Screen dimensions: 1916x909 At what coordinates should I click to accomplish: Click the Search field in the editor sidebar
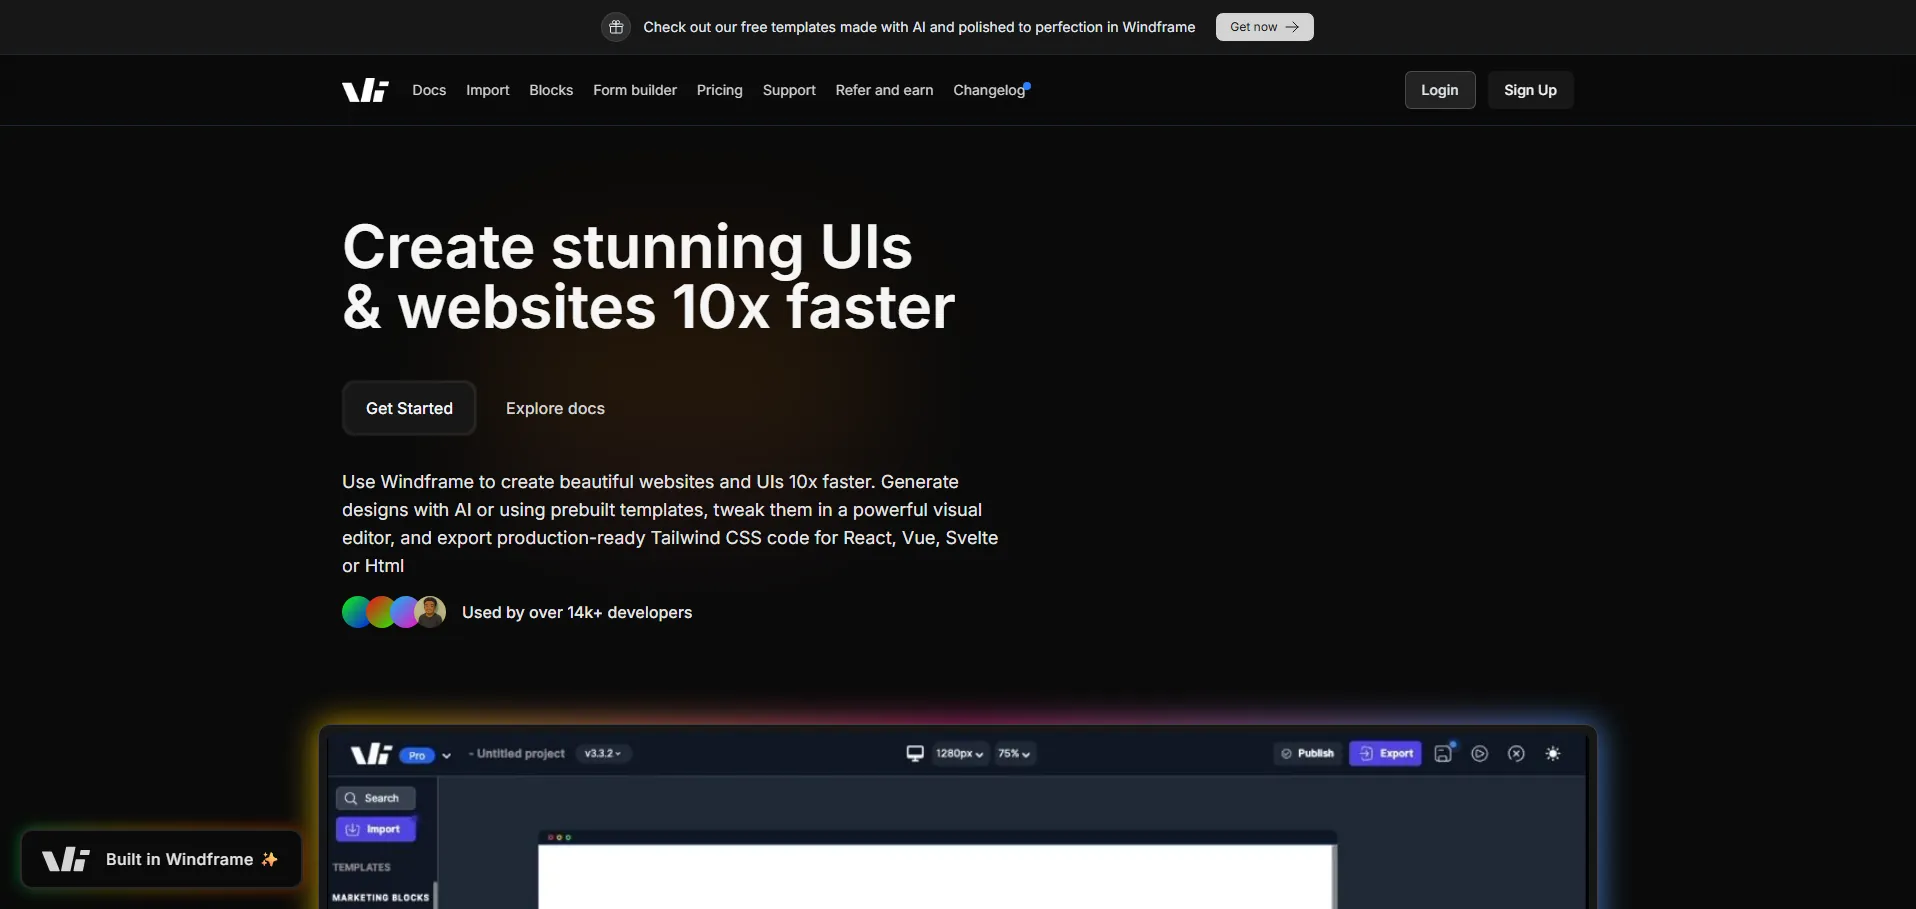pyautogui.click(x=376, y=798)
